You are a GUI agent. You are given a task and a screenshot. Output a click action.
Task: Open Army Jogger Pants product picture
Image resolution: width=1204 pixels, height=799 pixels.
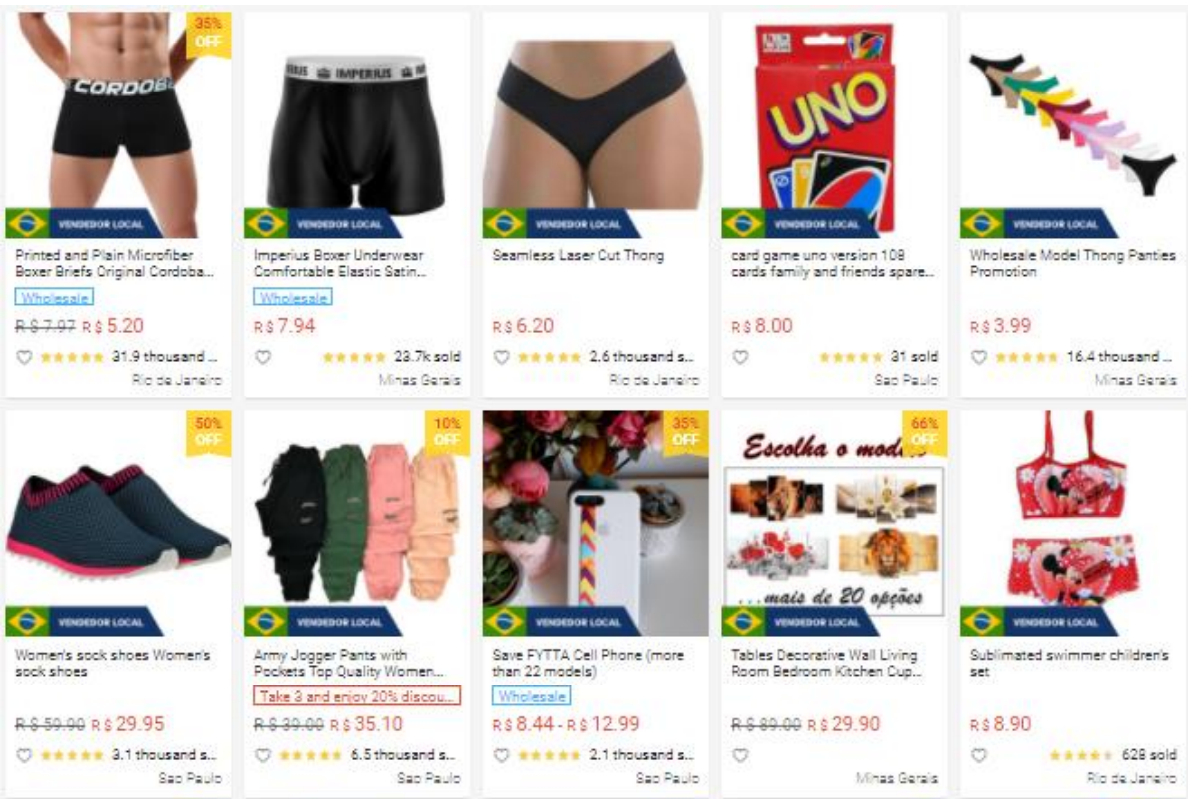click(x=357, y=523)
